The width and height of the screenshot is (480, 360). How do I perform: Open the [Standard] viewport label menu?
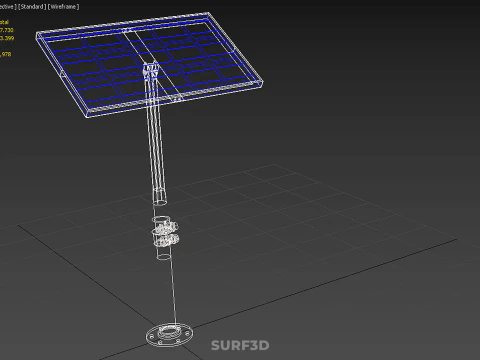pyautogui.click(x=32, y=7)
